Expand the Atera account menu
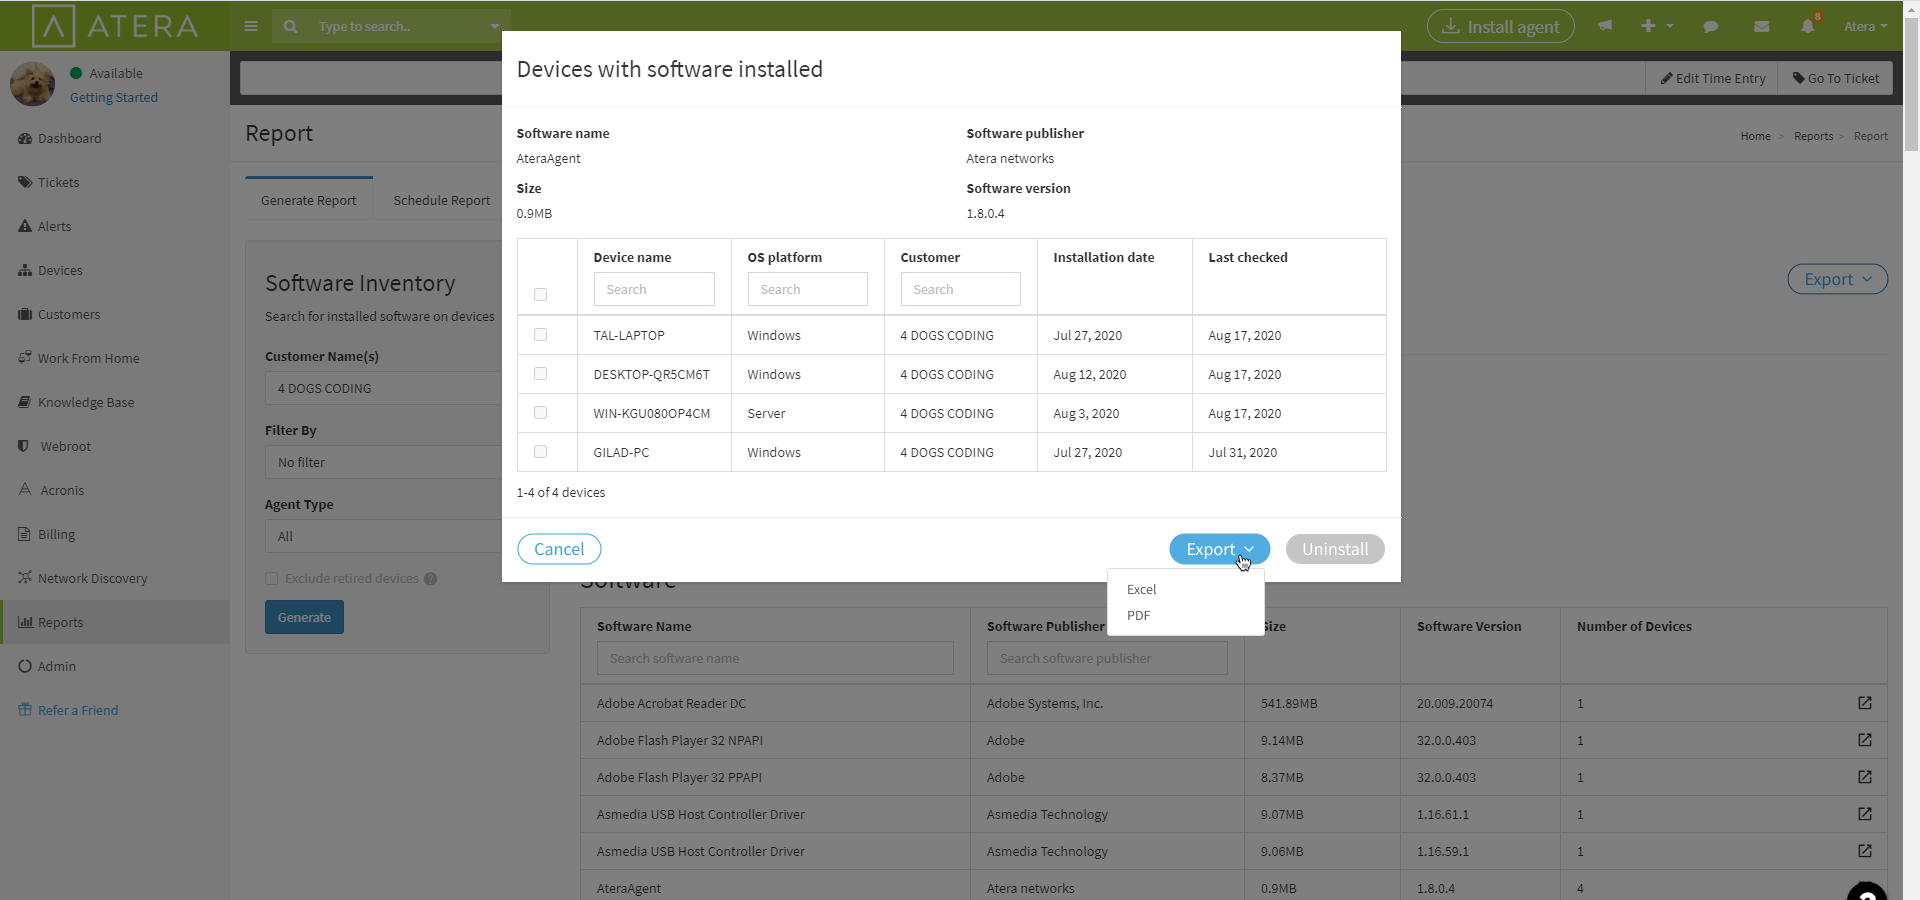 pos(1865,27)
